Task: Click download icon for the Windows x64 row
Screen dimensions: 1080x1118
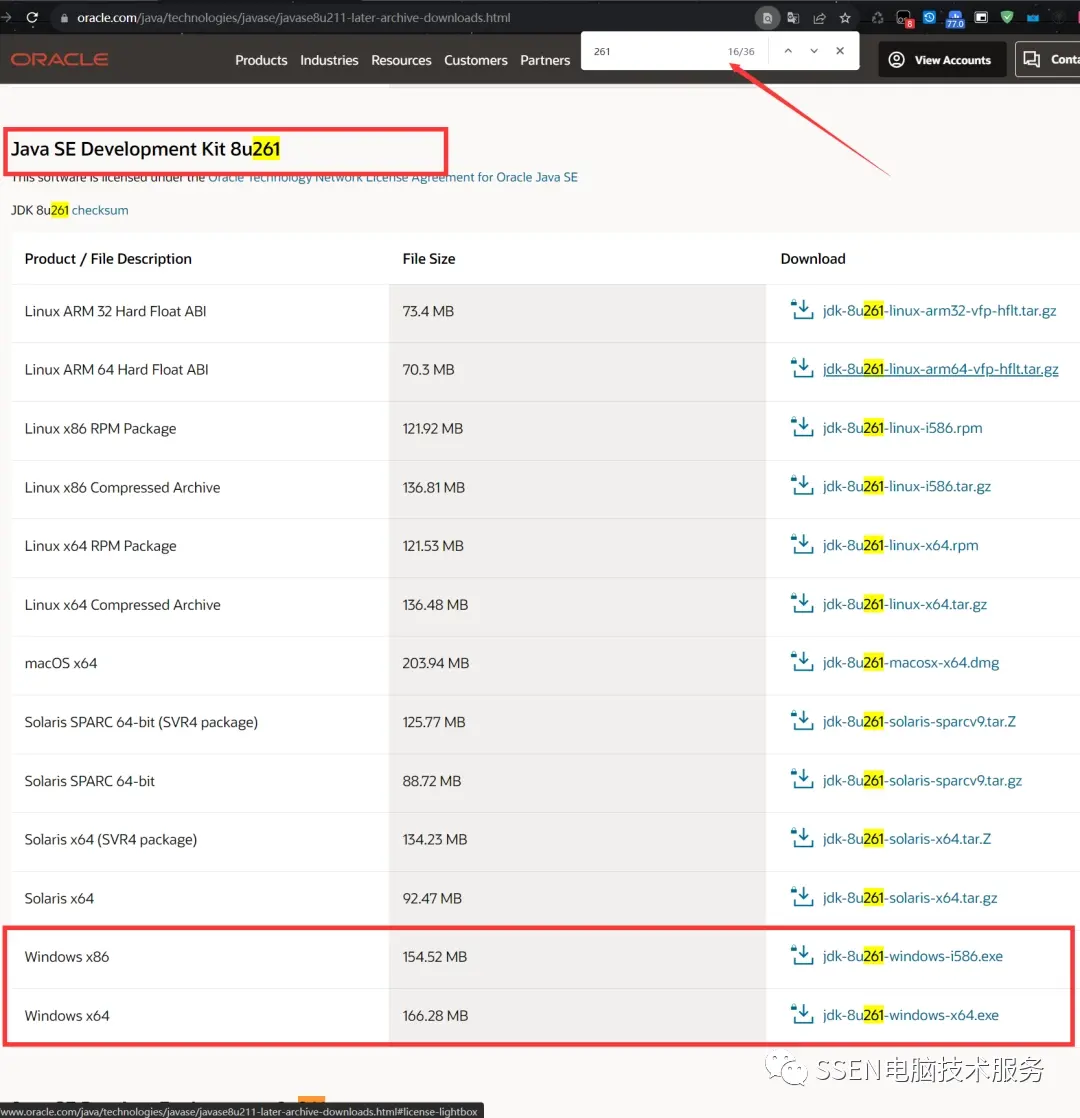Action: 802,1014
